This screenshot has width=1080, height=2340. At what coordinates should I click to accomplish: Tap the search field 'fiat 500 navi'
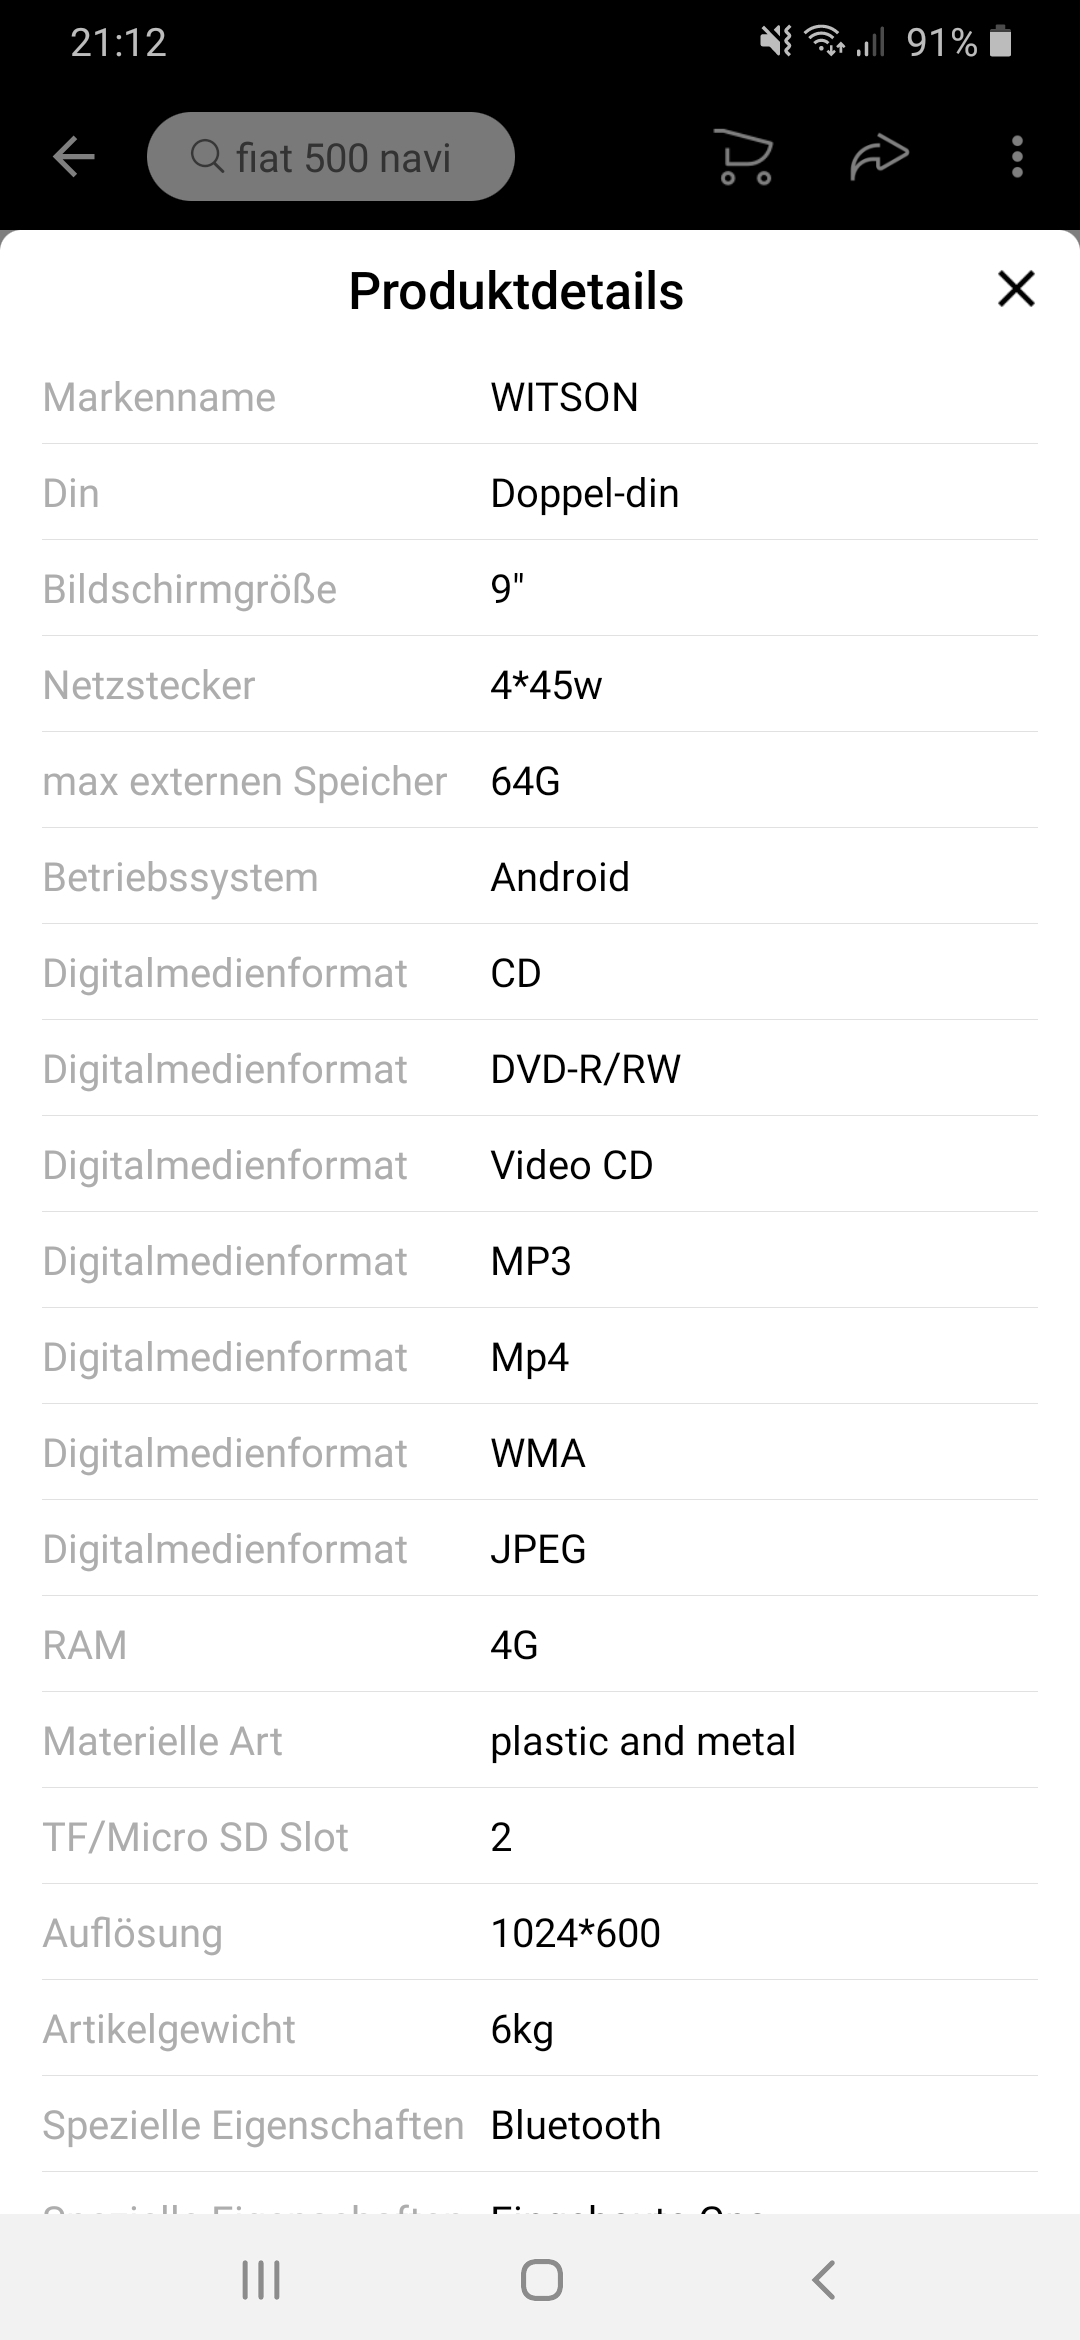(x=343, y=157)
